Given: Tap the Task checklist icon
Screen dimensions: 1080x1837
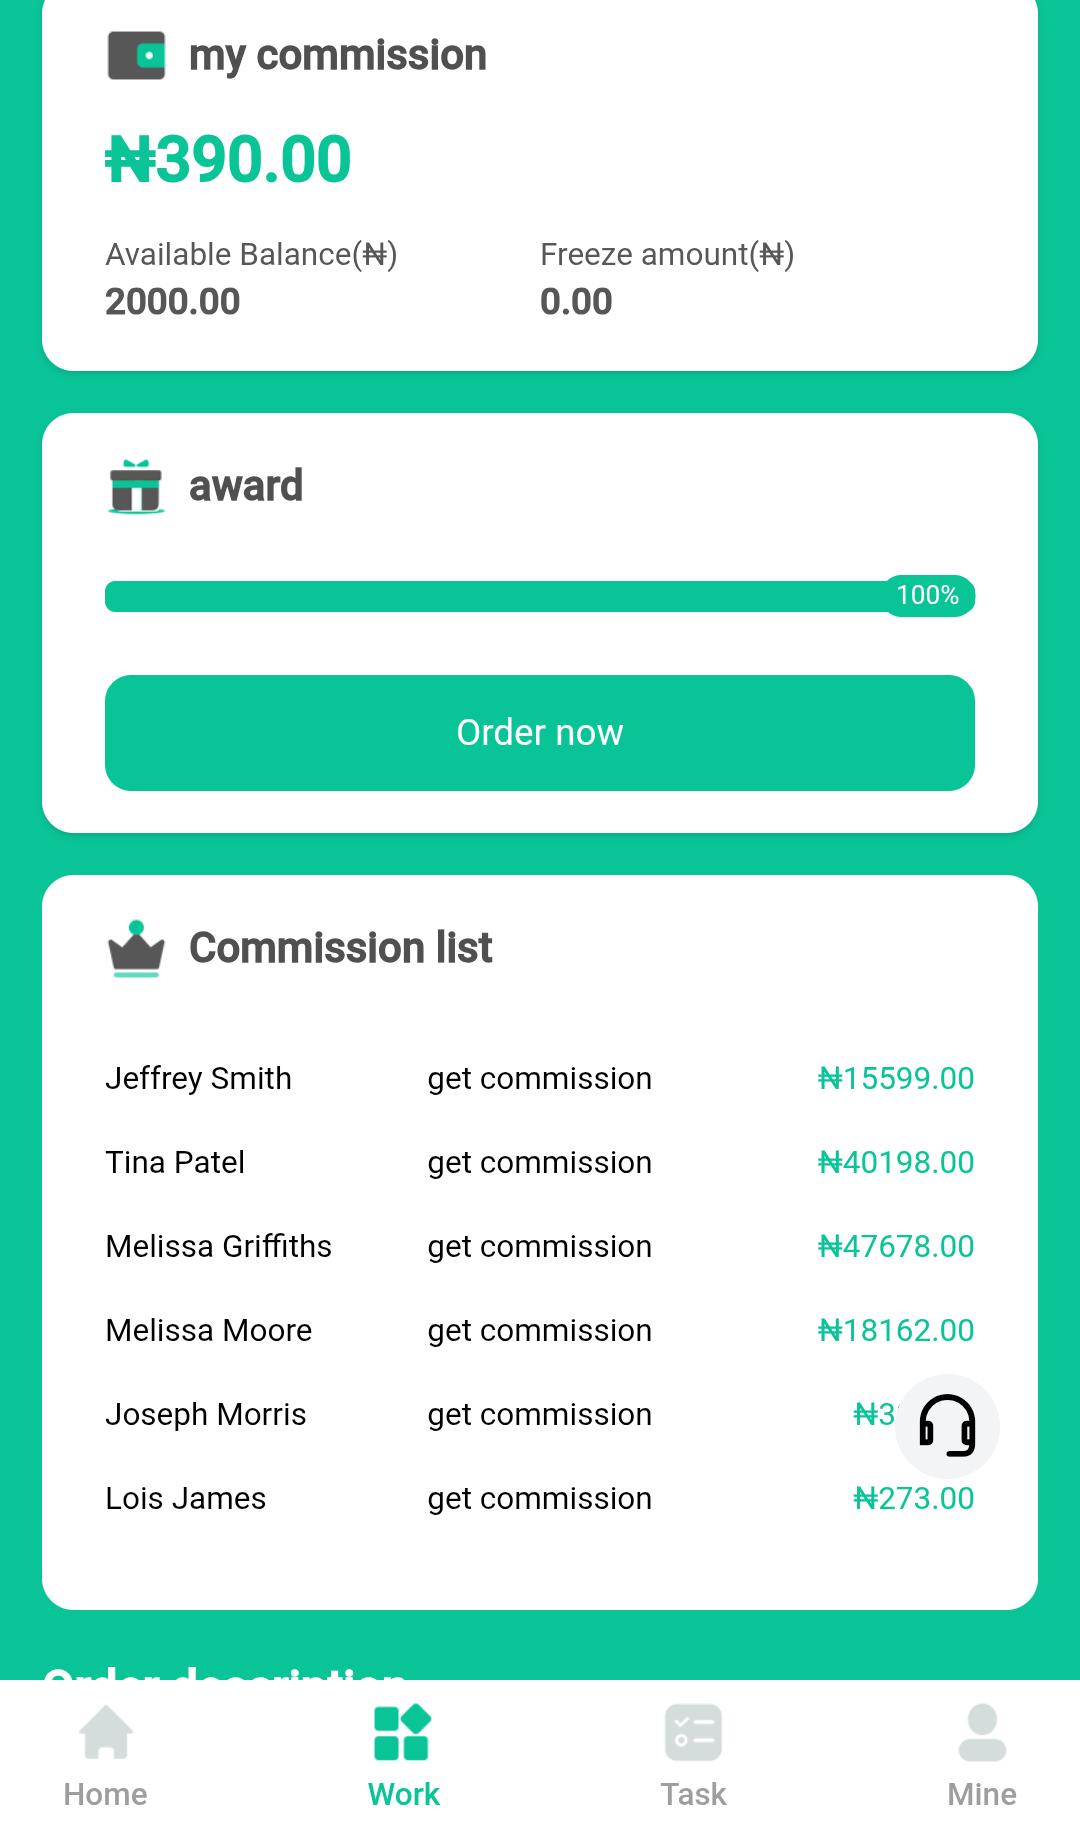Looking at the screenshot, I should click(x=693, y=1732).
